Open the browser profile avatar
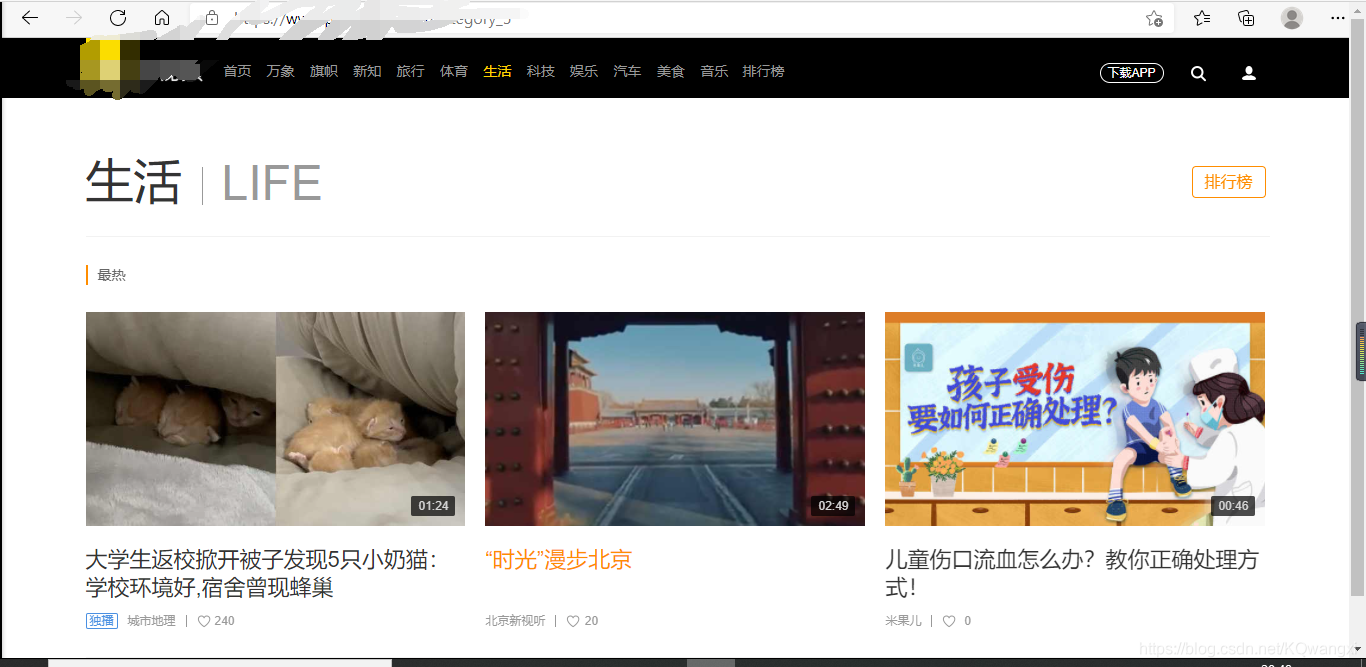The width and height of the screenshot is (1366, 667). (1292, 18)
